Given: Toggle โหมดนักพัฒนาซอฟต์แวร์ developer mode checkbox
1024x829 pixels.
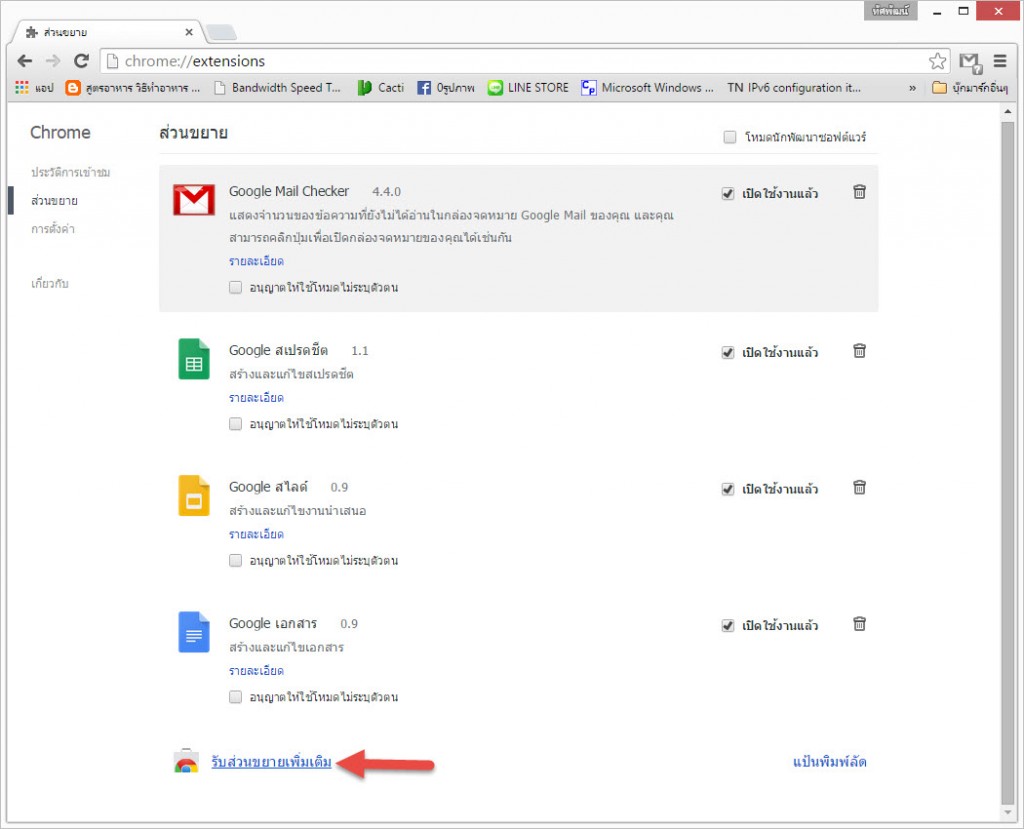Looking at the screenshot, I should coord(730,137).
